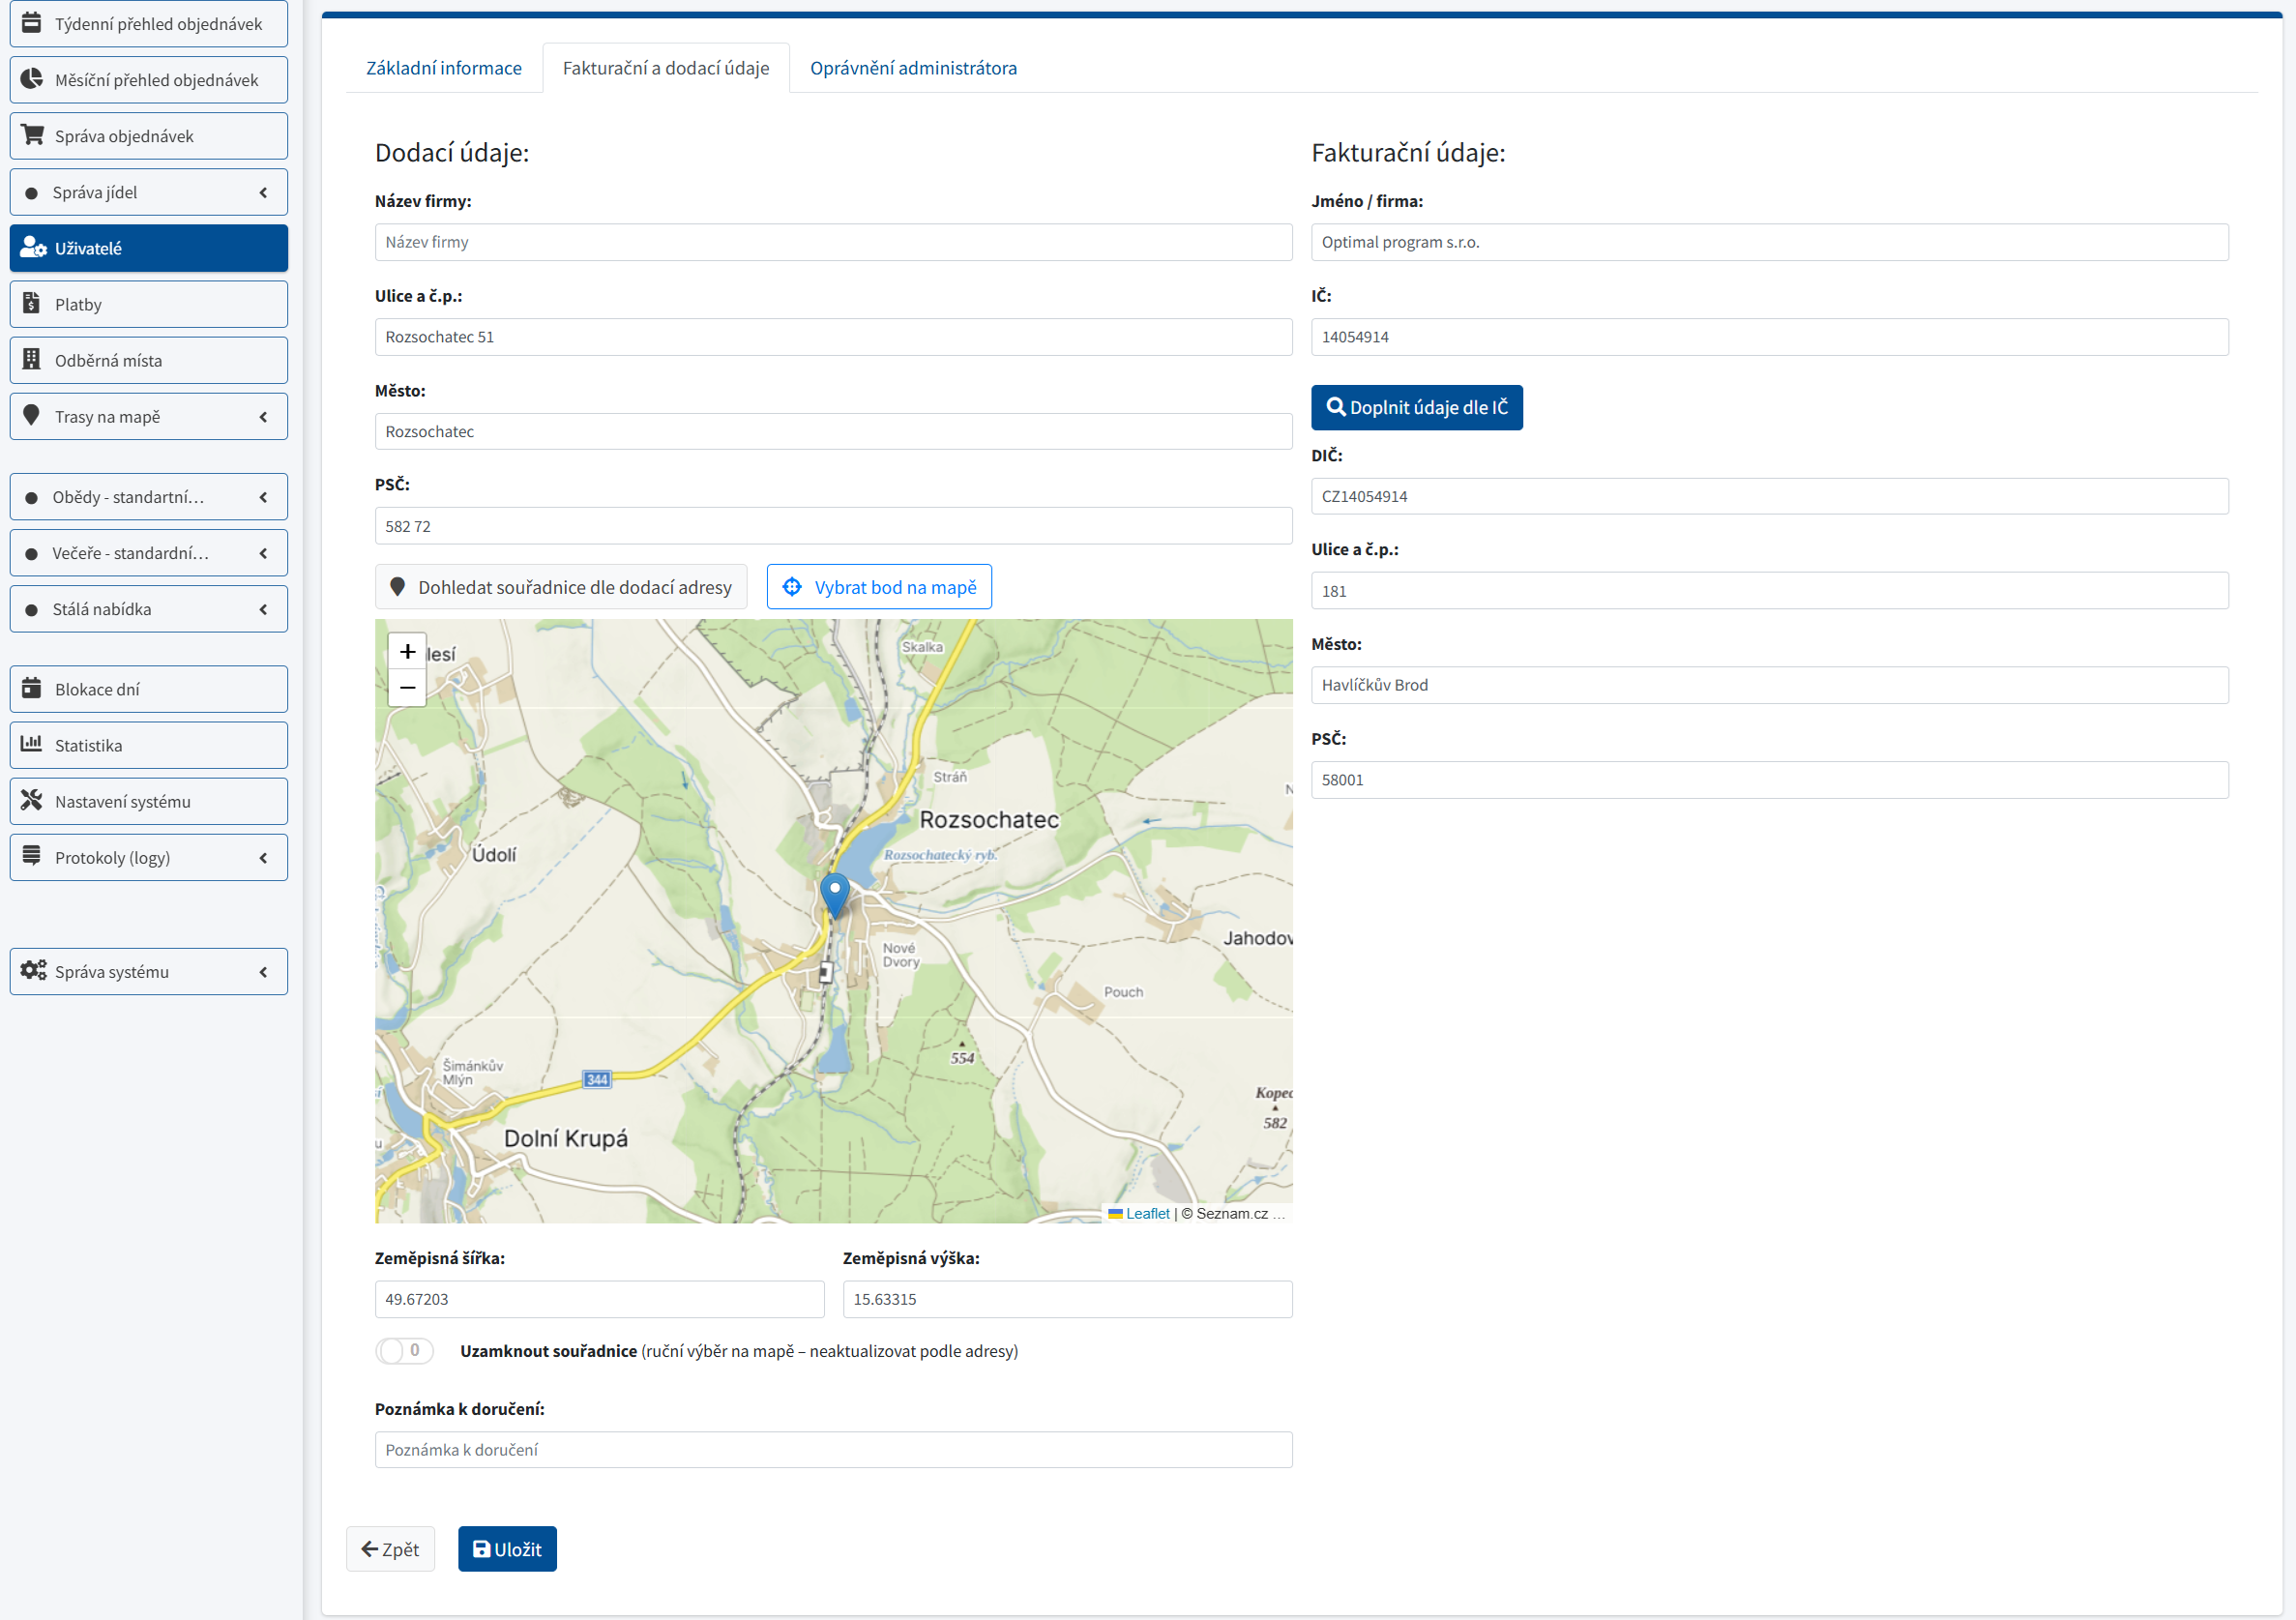The width and height of the screenshot is (2296, 1620).
Task: Switch to Základní informace tab
Action: (x=443, y=68)
